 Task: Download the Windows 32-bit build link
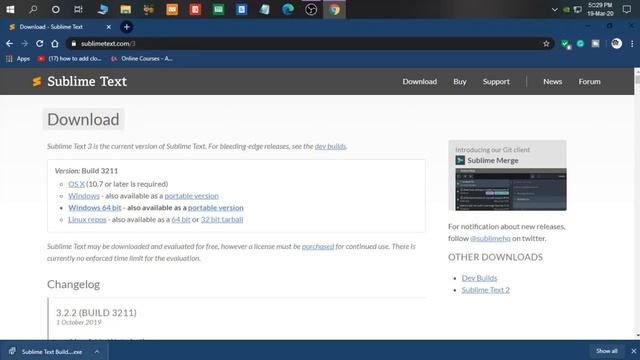[84, 196]
